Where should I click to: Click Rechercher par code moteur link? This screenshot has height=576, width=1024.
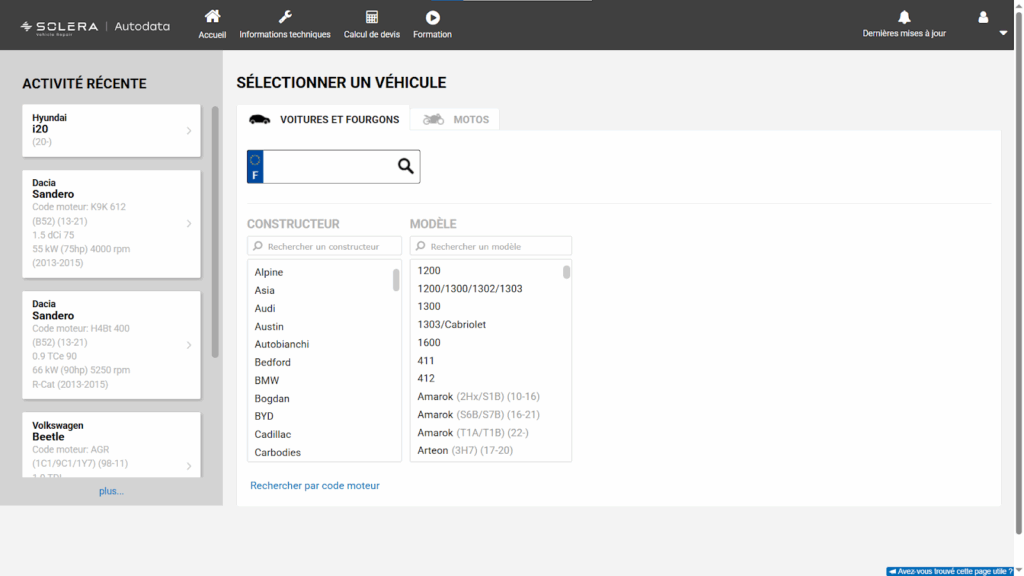(x=315, y=485)
